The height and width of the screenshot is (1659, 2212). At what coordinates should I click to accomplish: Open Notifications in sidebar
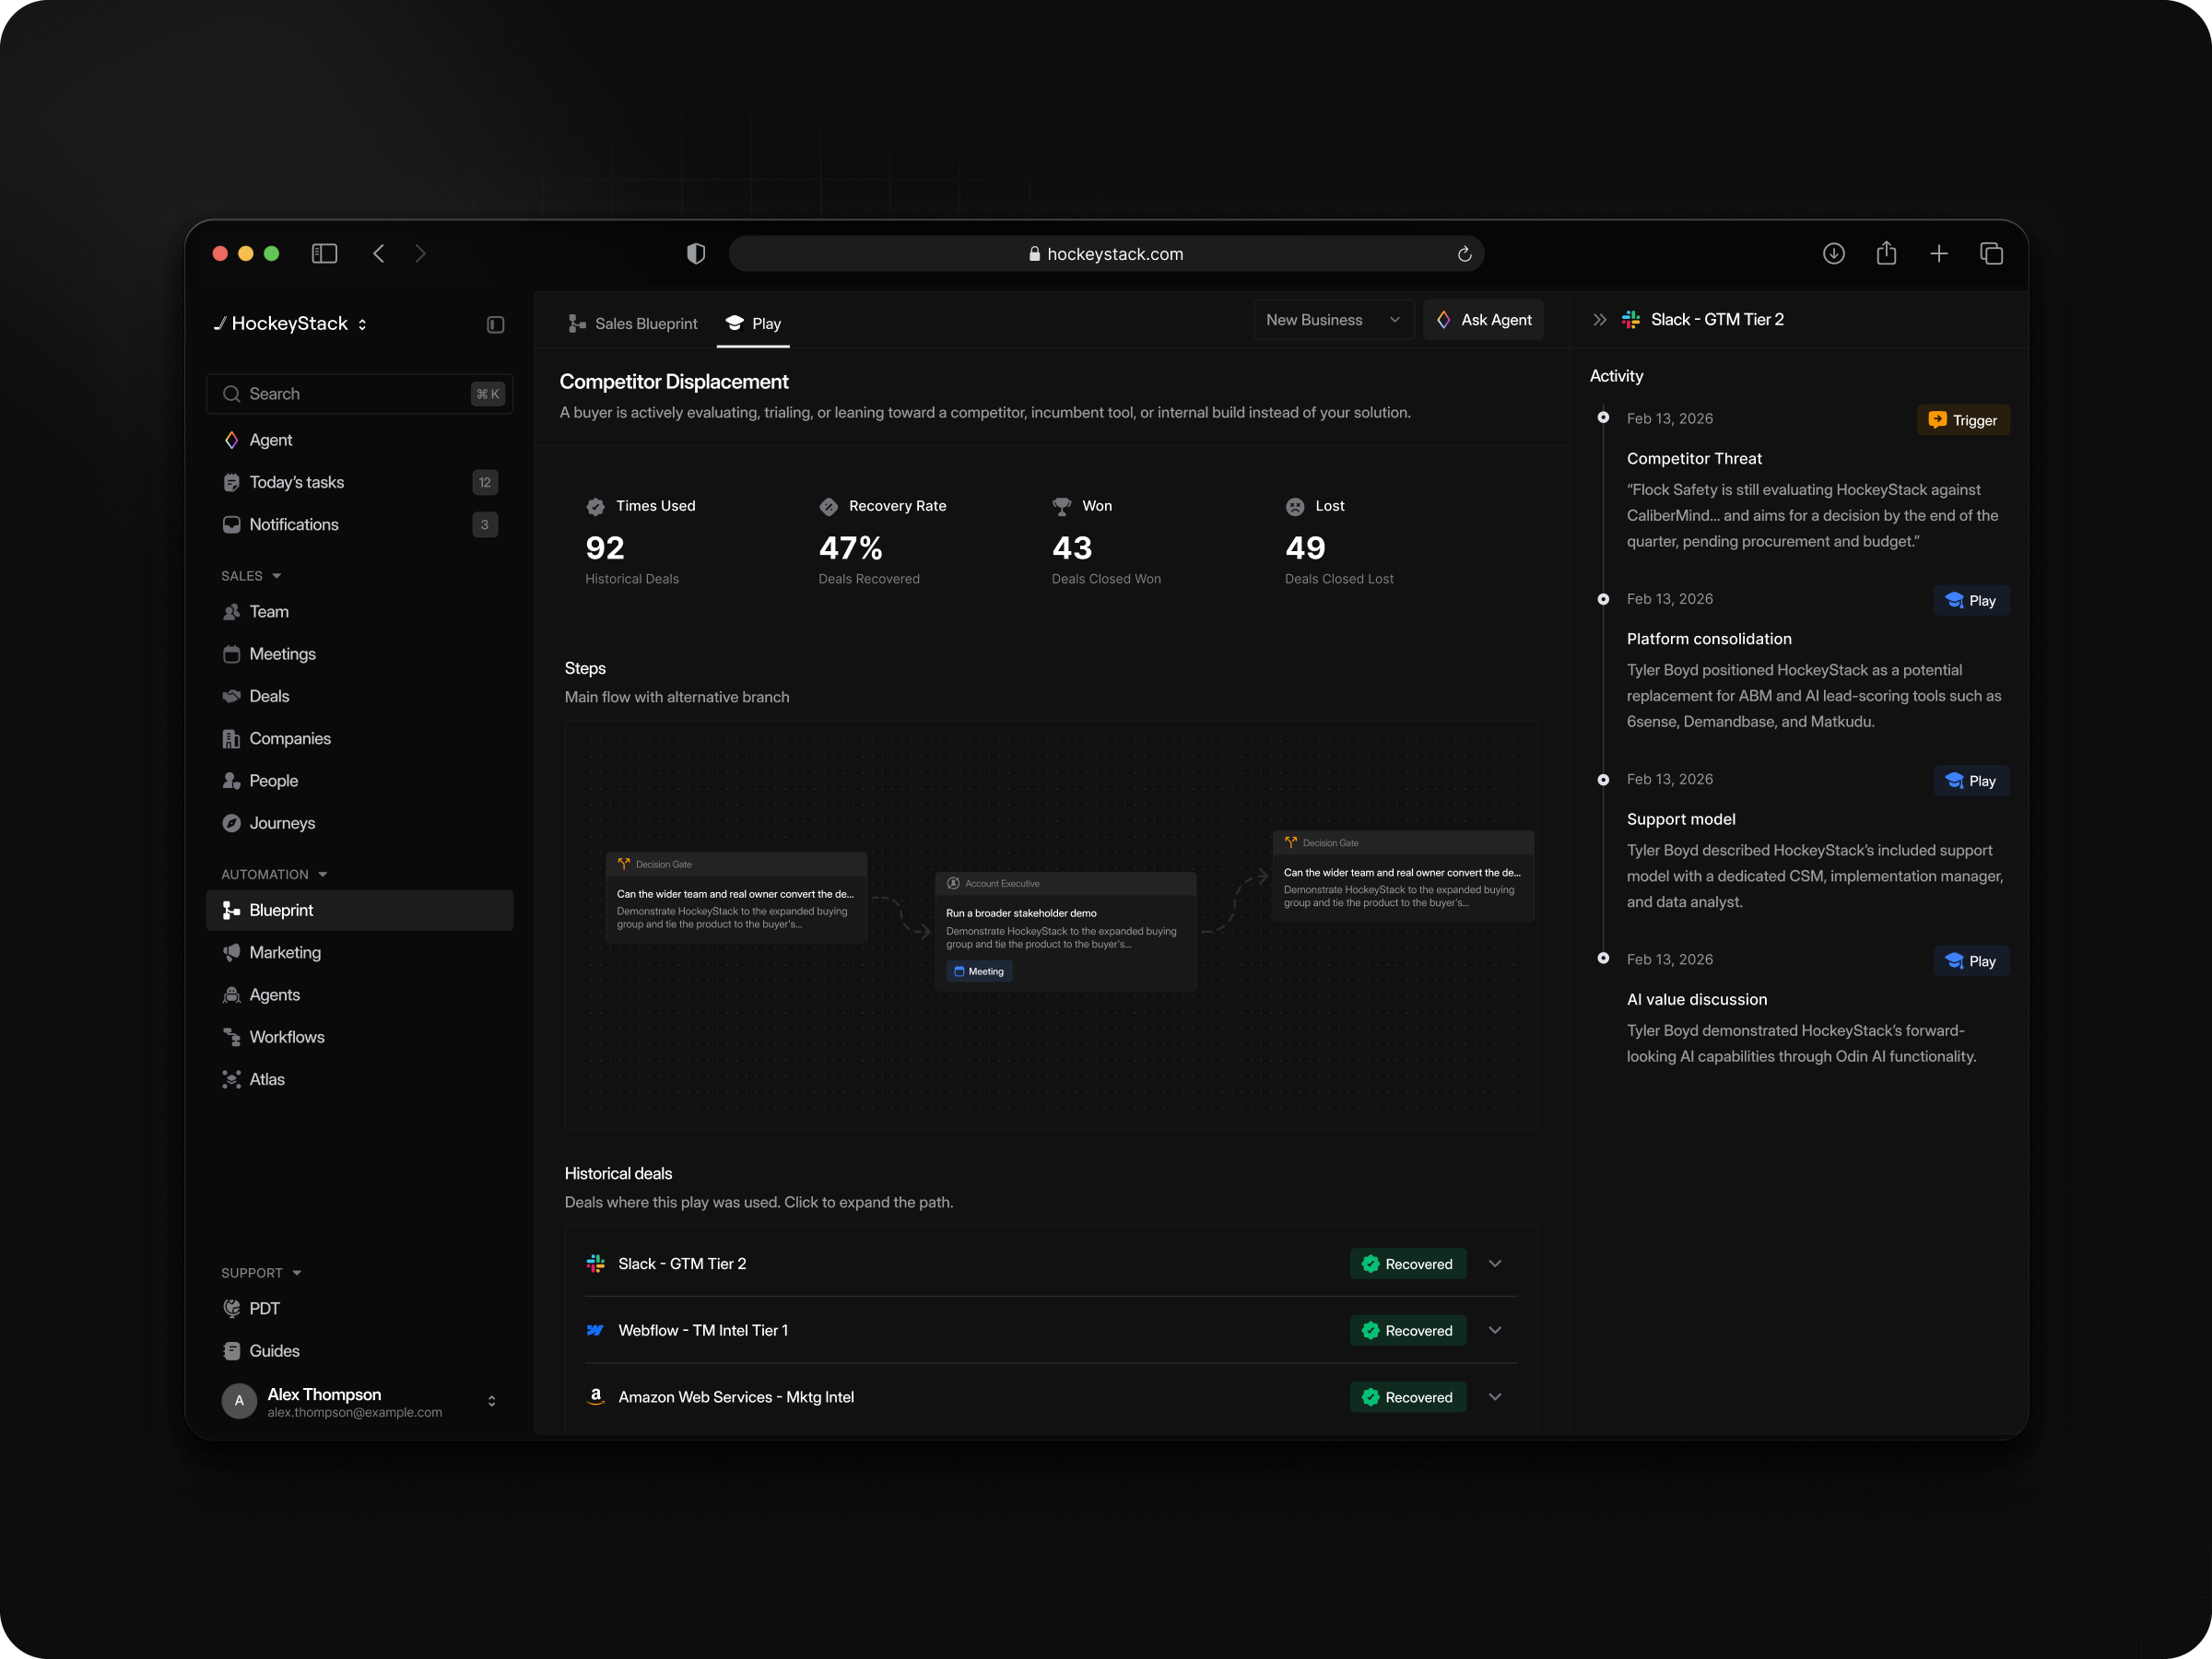[359, 524]
